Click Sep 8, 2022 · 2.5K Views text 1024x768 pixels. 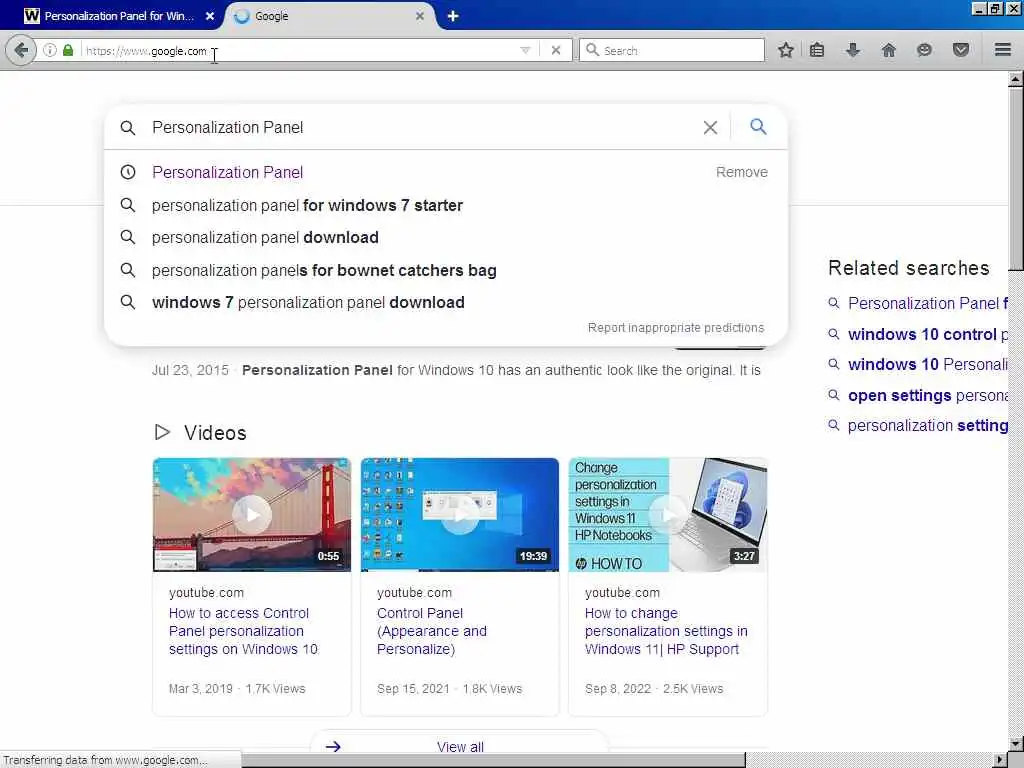pos(654,688)
